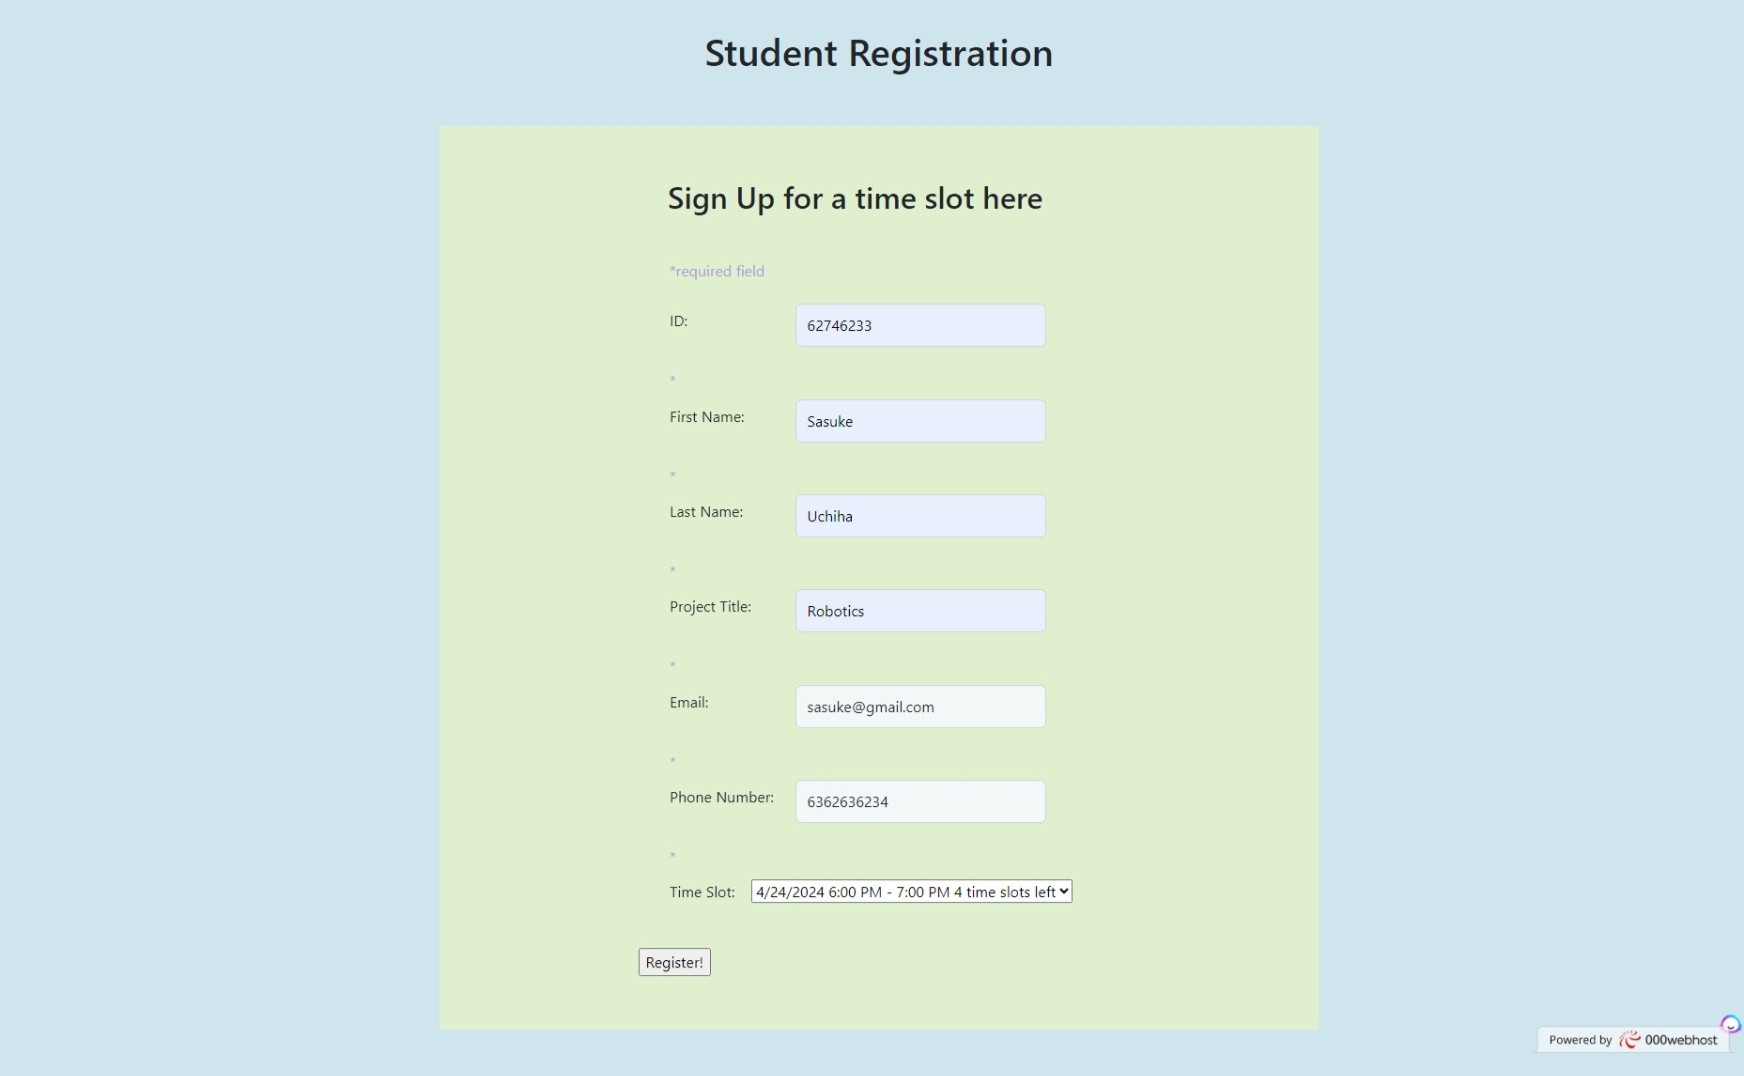Focus the Email field
The width and height of the screenshot is (1744, 1076).
pyautogui.click(x=920, y=707)
